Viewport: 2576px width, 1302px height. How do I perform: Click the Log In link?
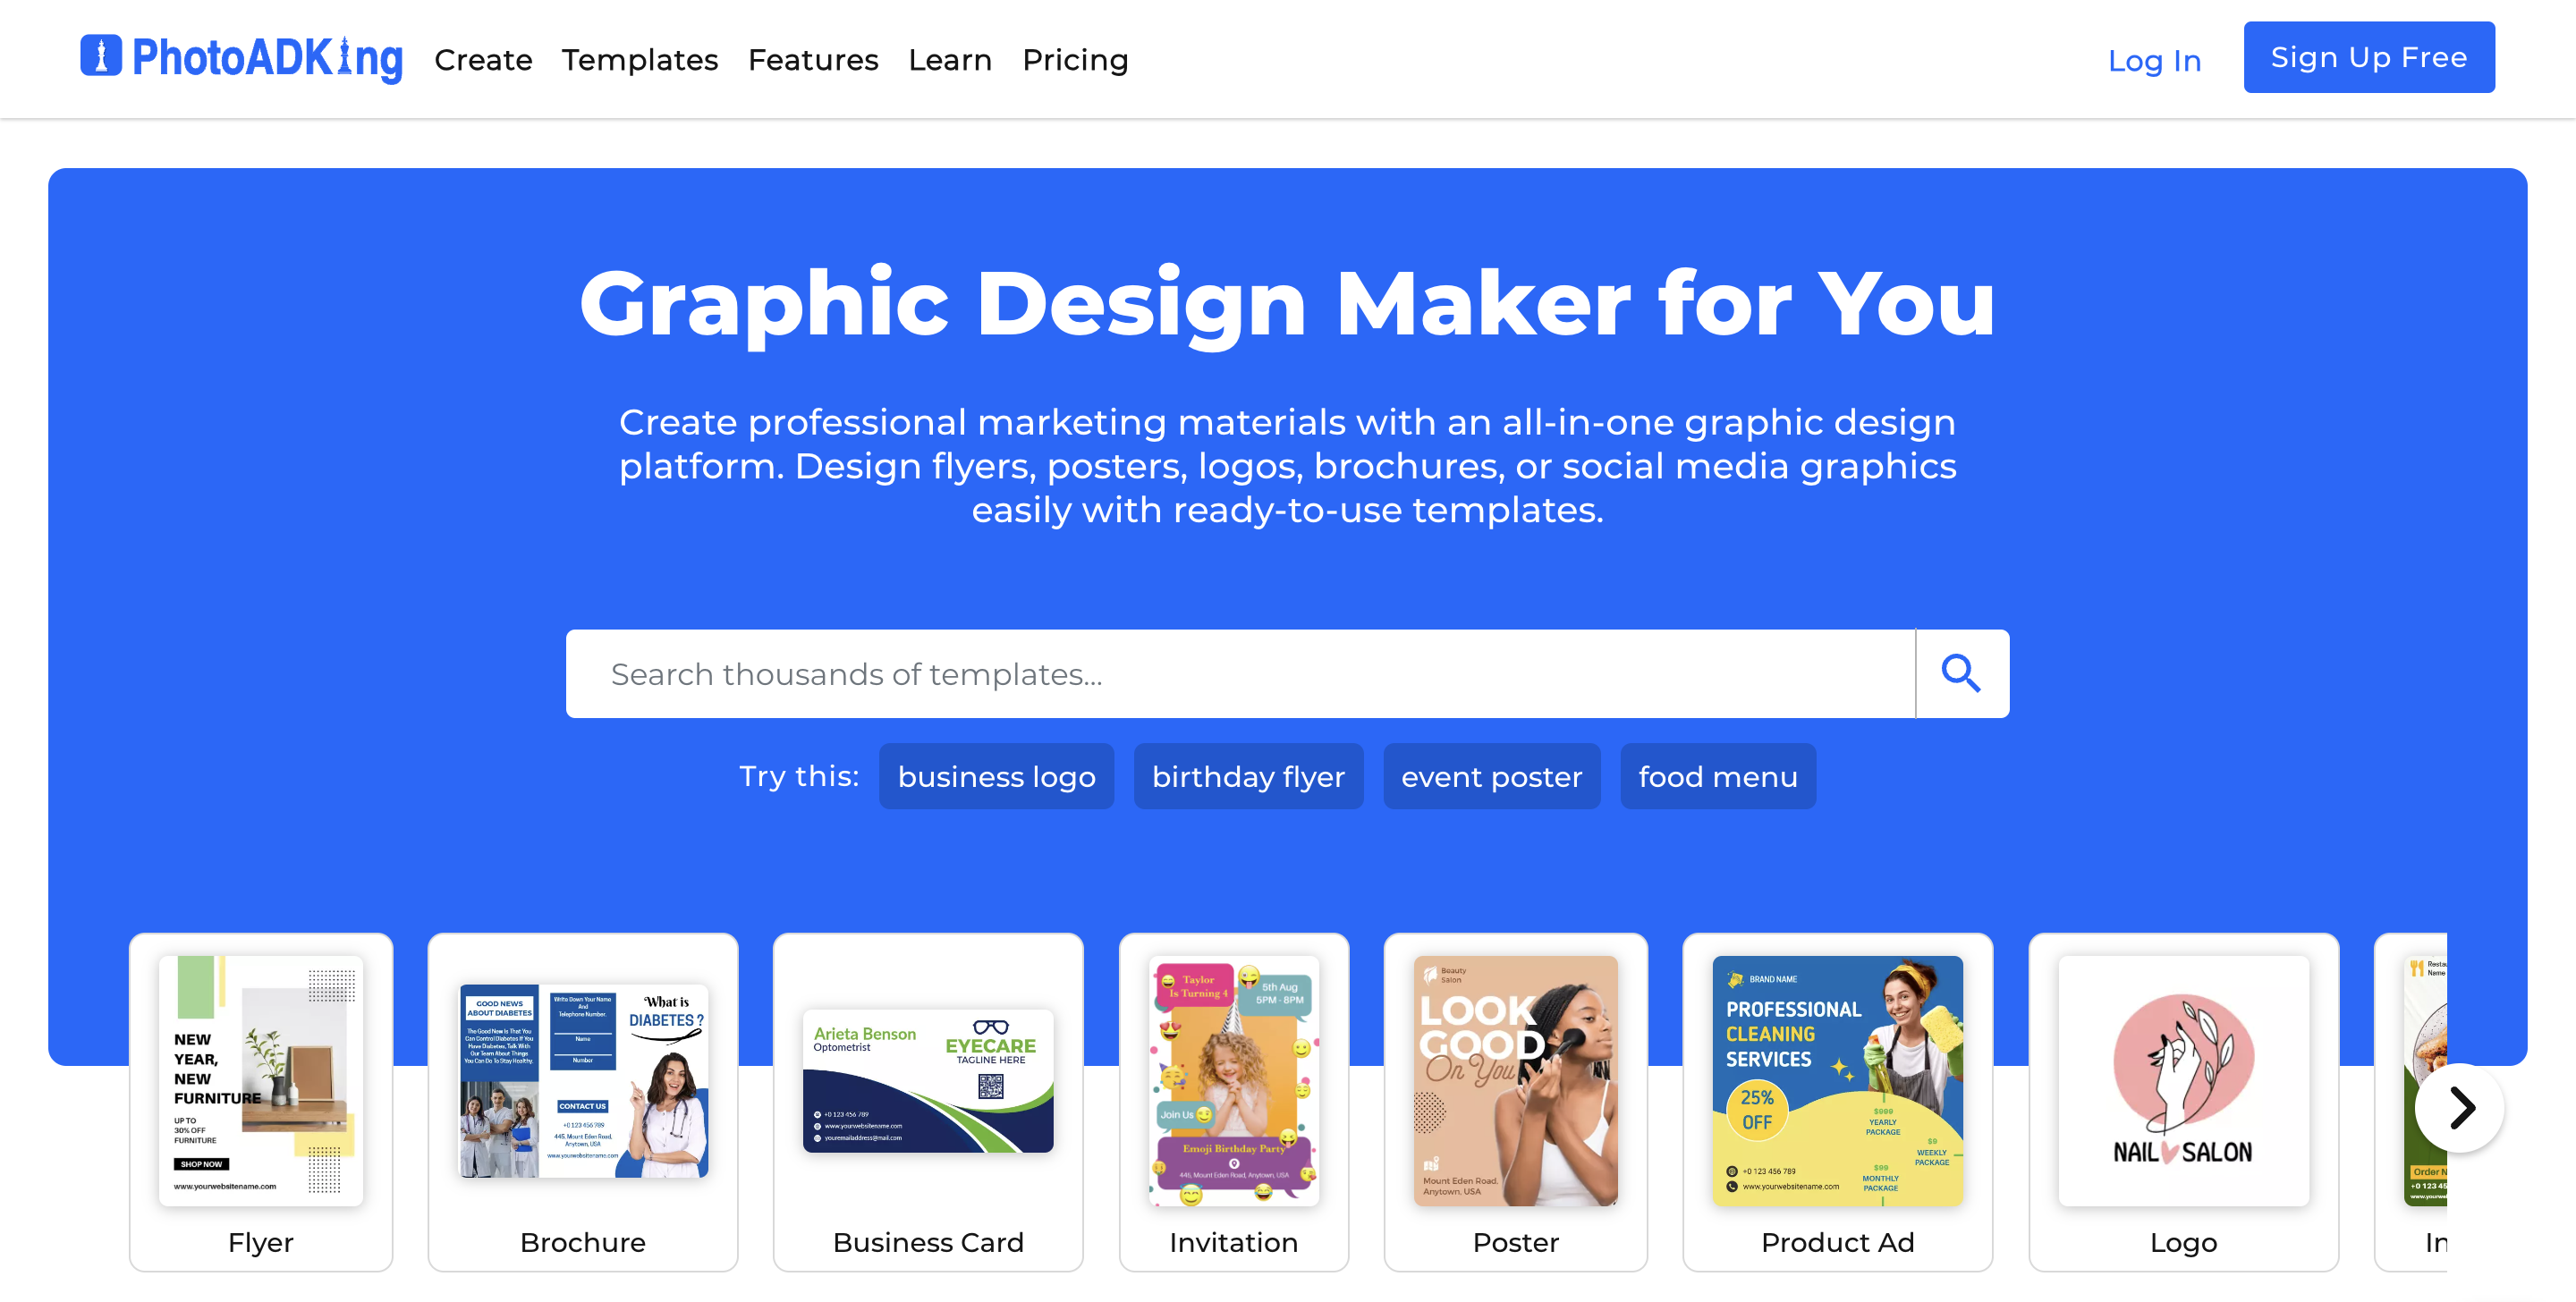[x=2155, y=61]
